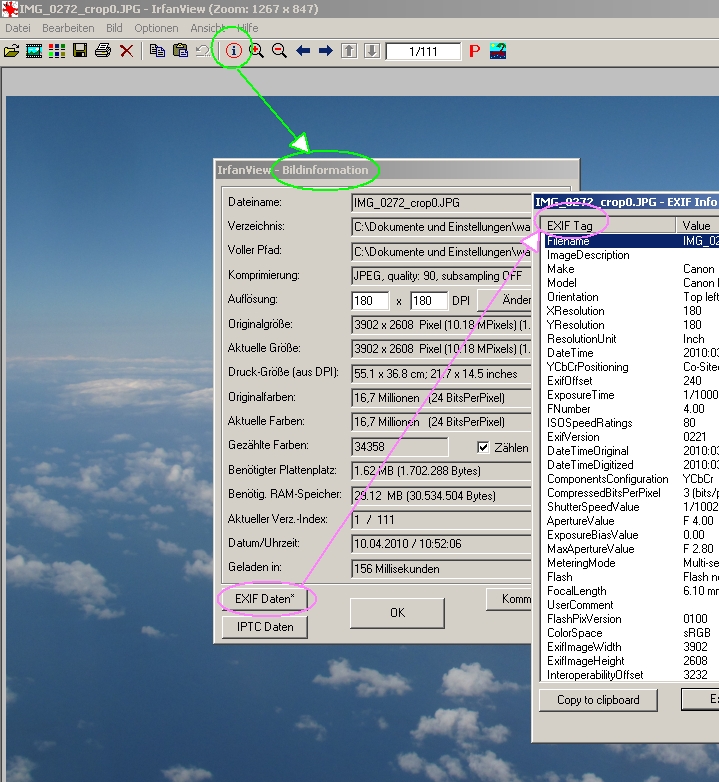Delete file using the red X icon

pos(126,51)
